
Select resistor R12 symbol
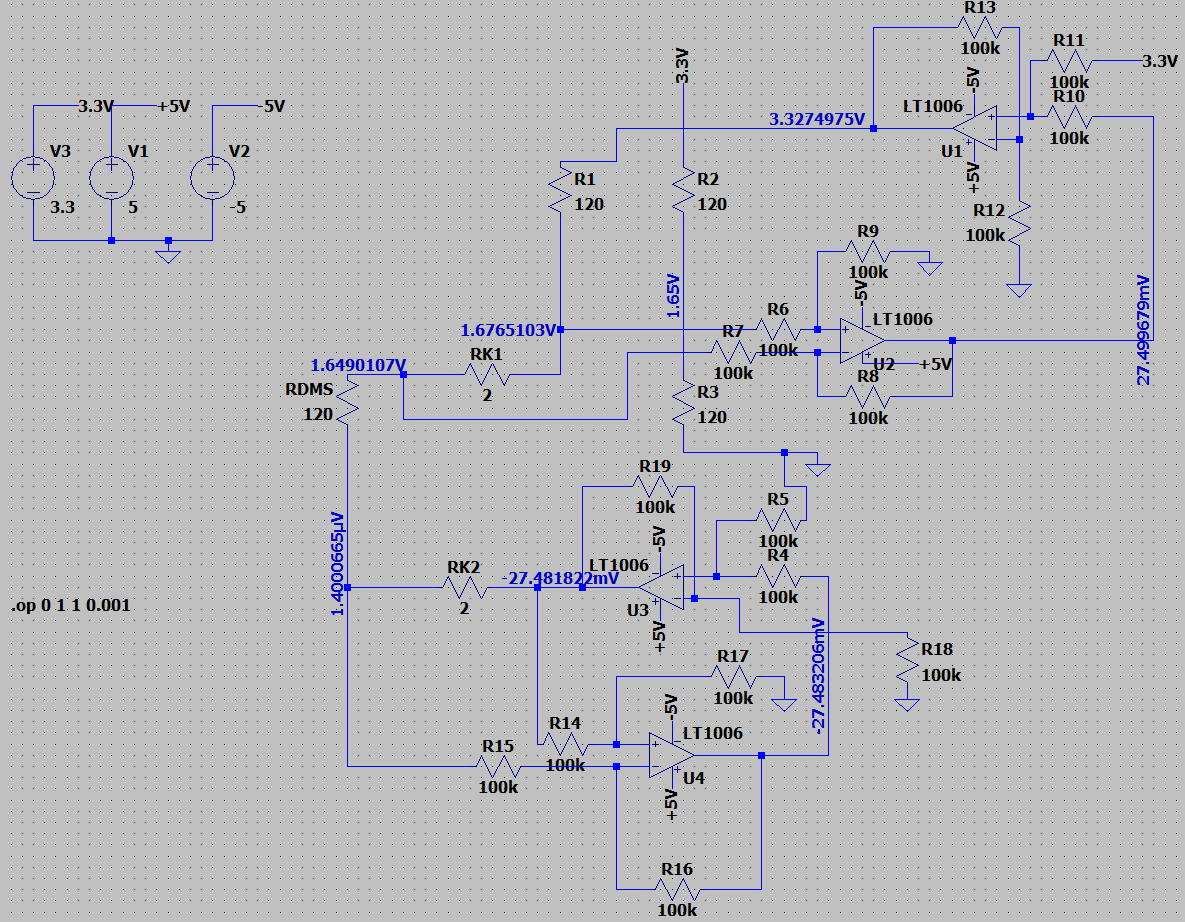point(1019,222)
